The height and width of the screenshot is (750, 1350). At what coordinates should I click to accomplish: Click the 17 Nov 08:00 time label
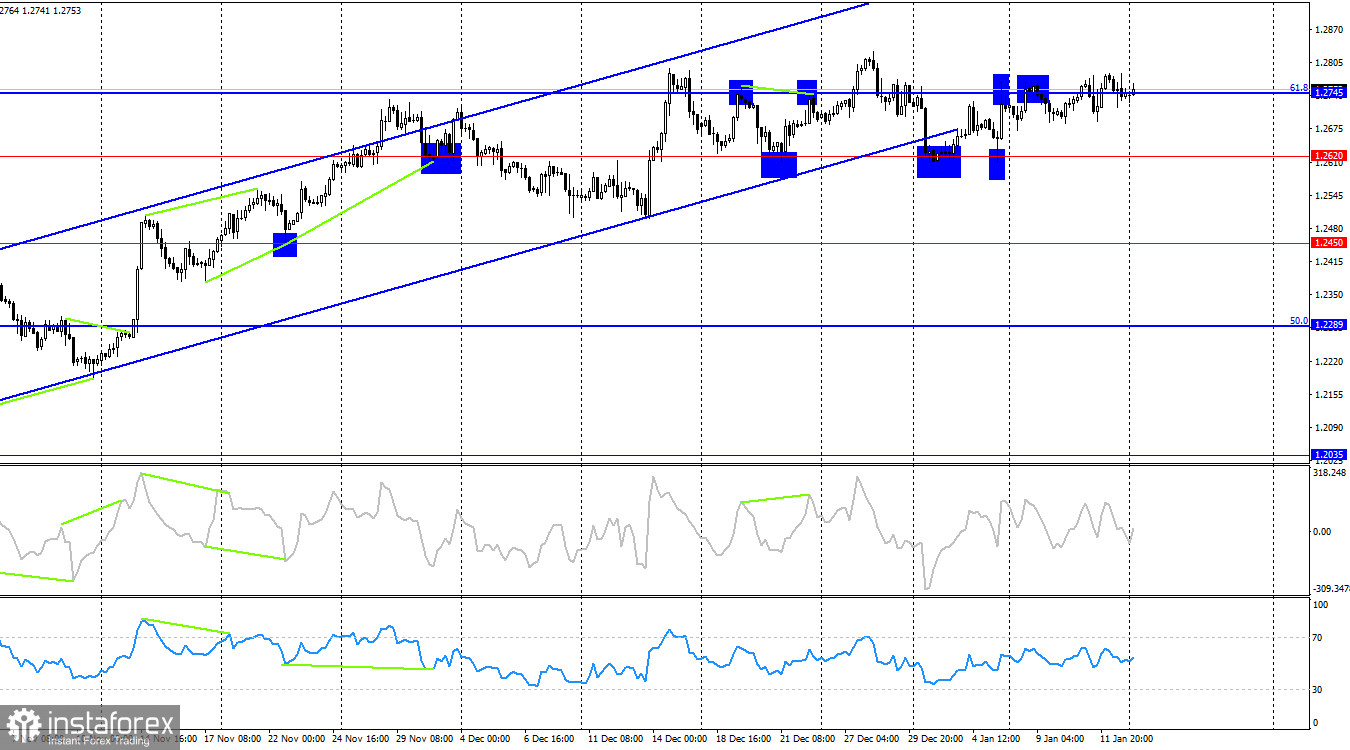(x=234, y=739)
